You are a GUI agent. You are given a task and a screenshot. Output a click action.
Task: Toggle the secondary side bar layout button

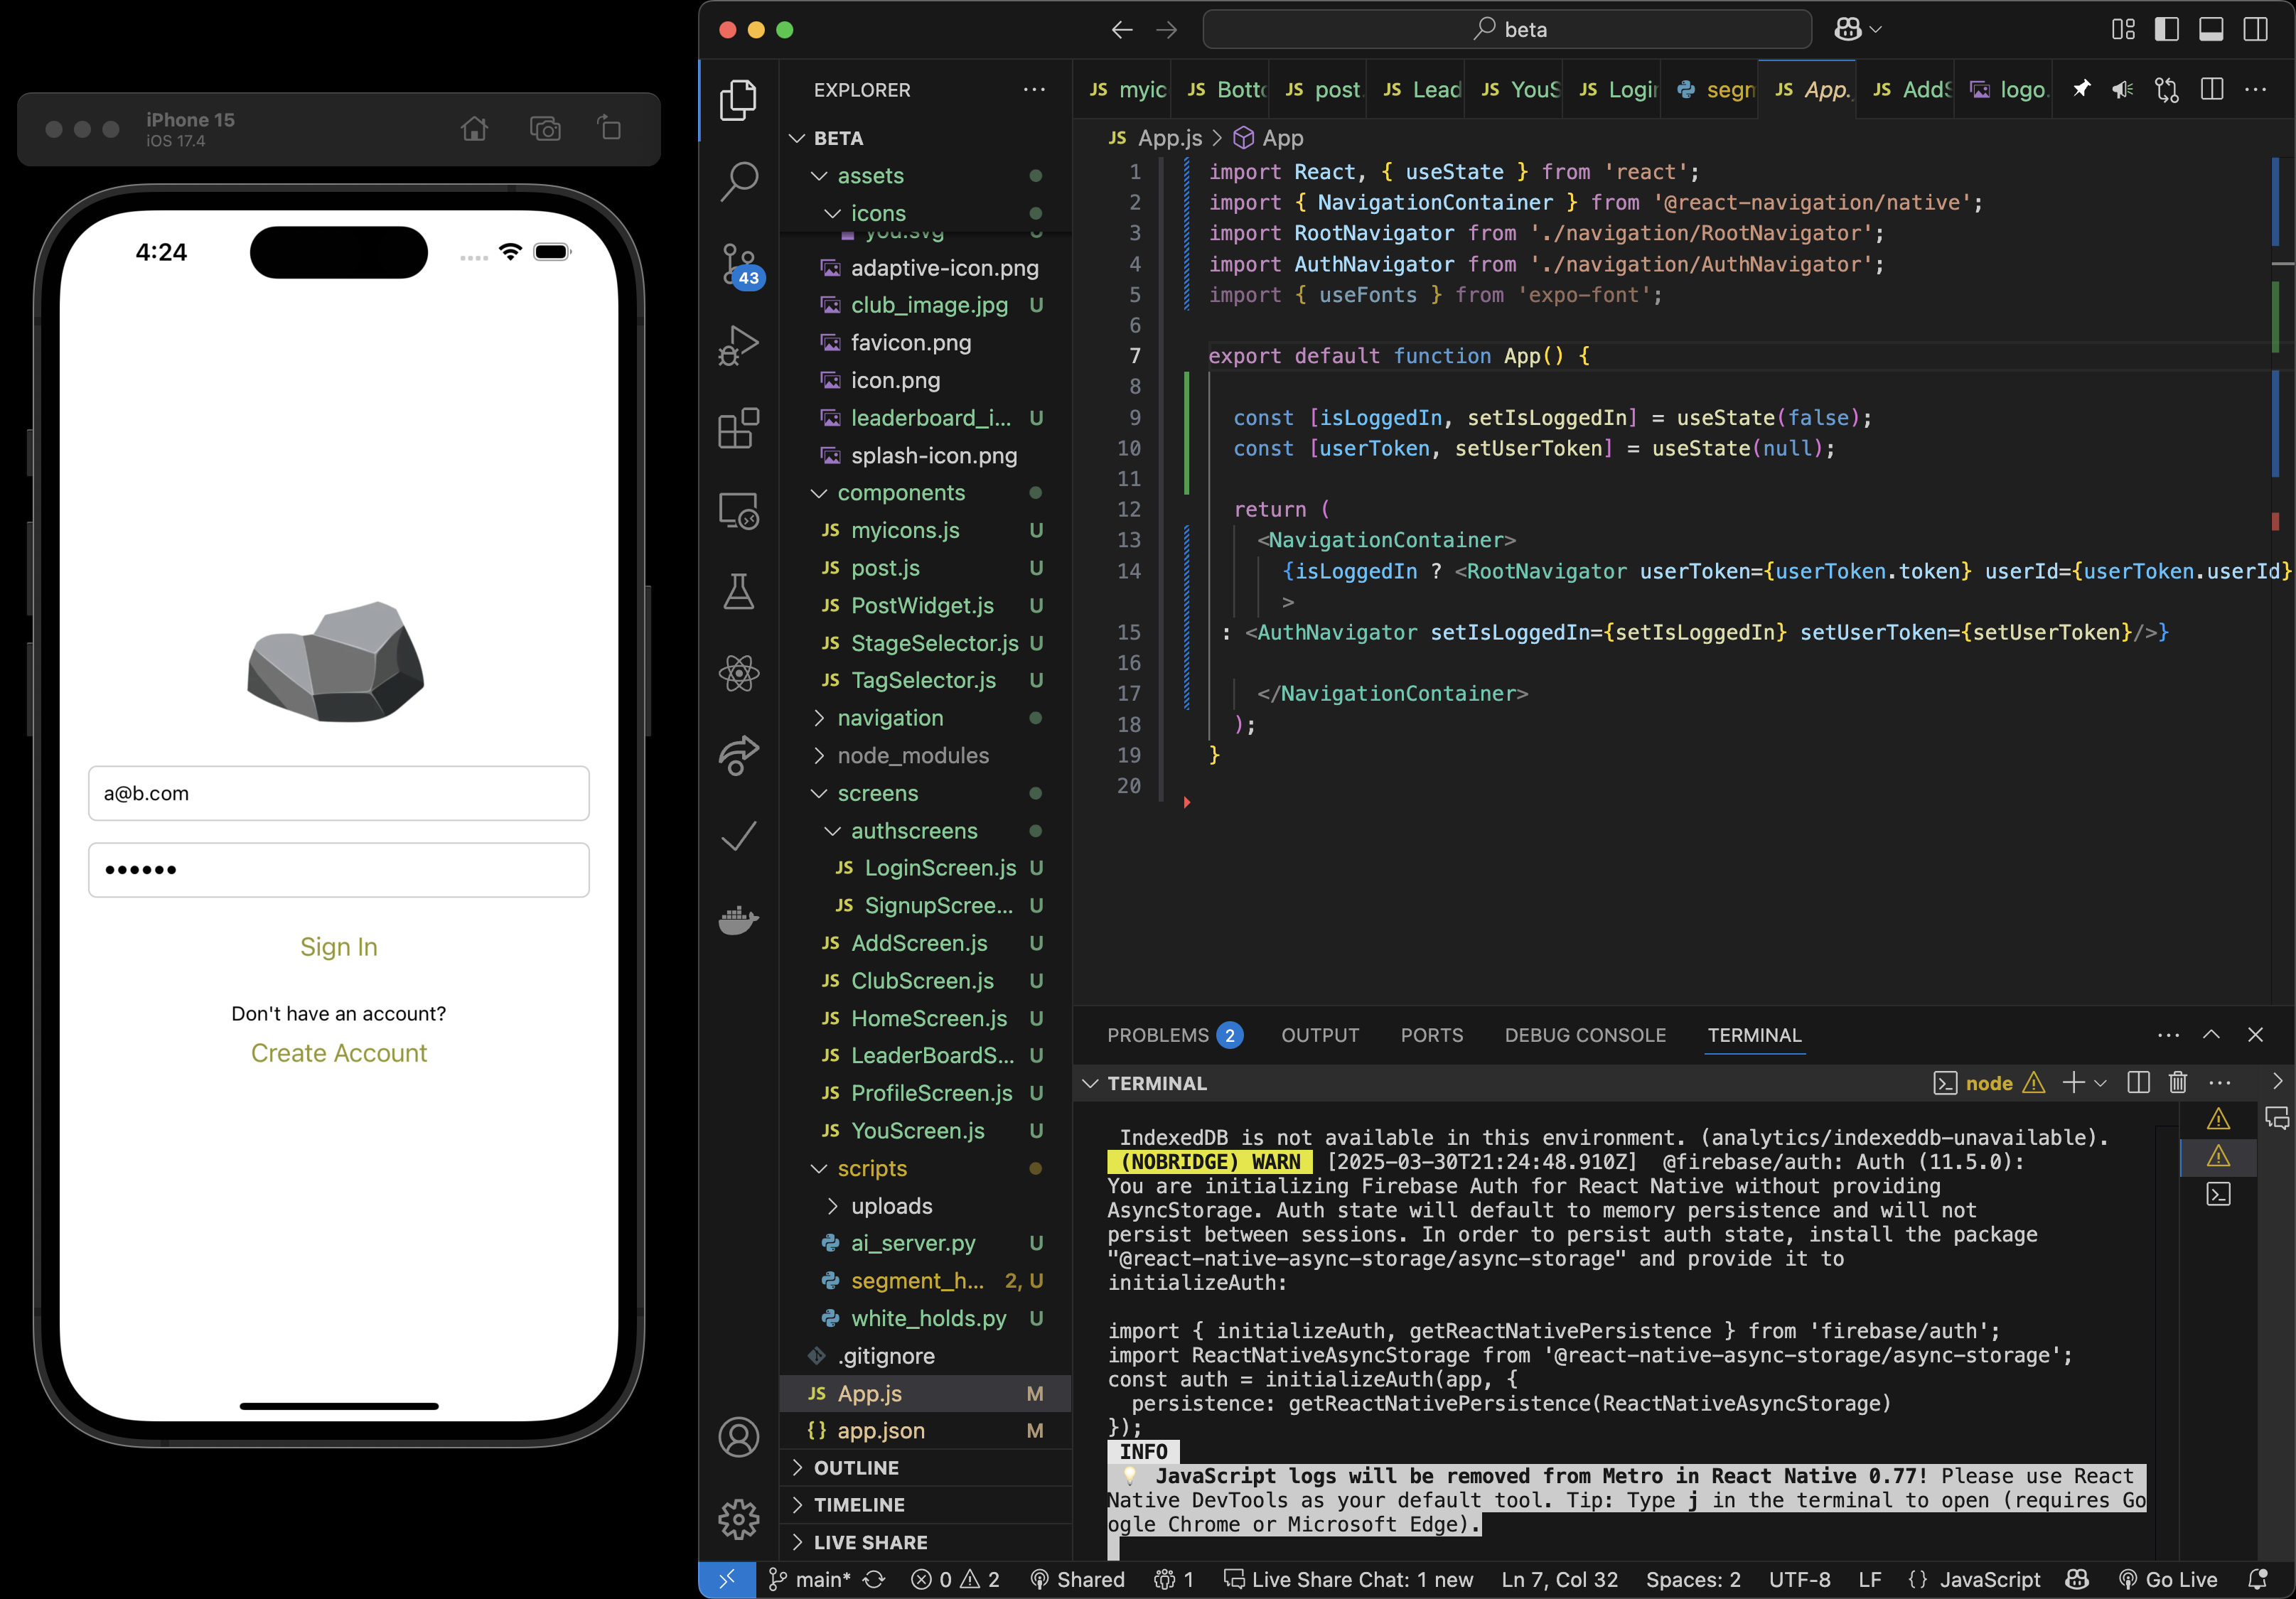tap(2255, 29)
